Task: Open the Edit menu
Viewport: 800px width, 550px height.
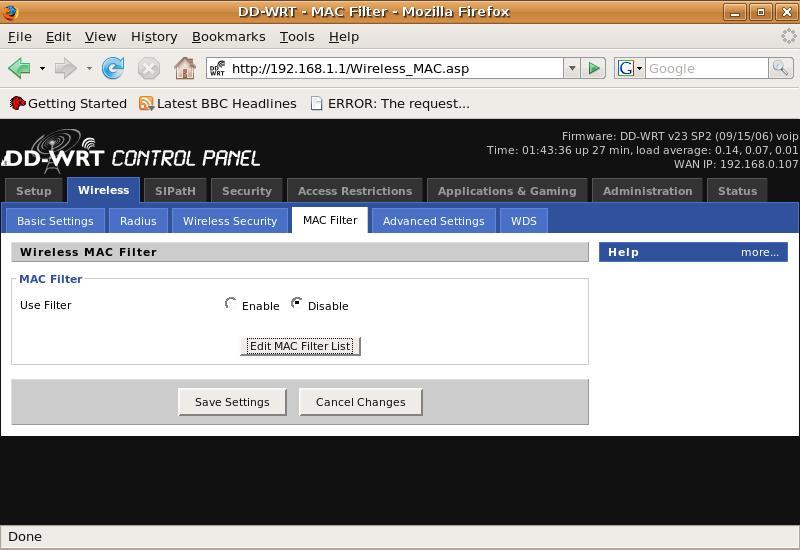Action: [x=58, y=37]
